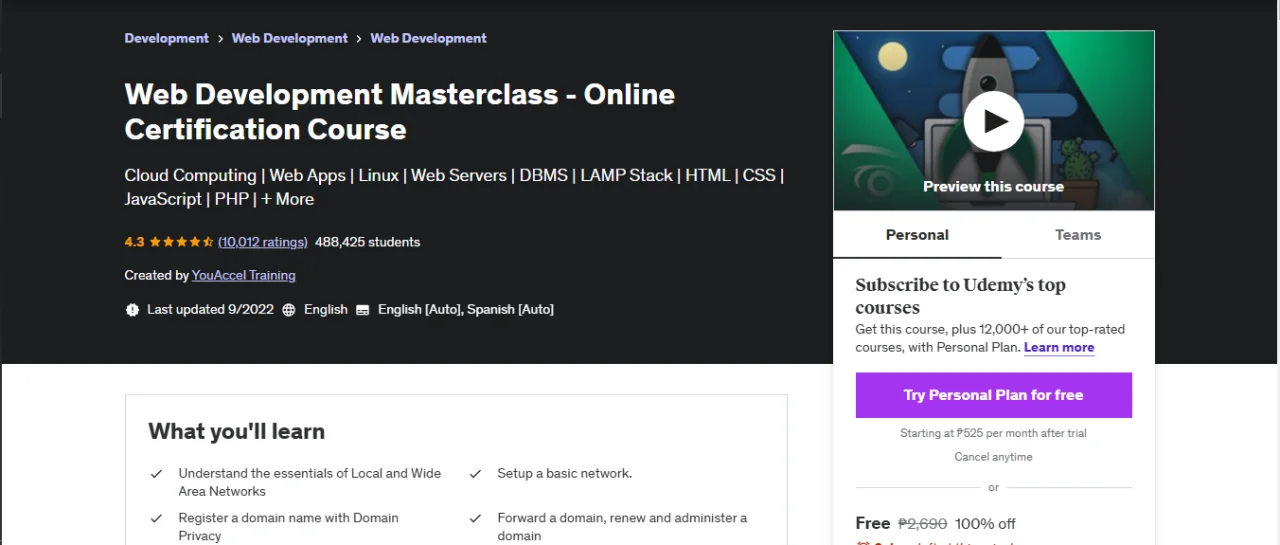The height and width of the screenshot is (545, 1280).
Task: Click 'Subscribe to Udemy's top courses' heading
Action: [960, 296]
